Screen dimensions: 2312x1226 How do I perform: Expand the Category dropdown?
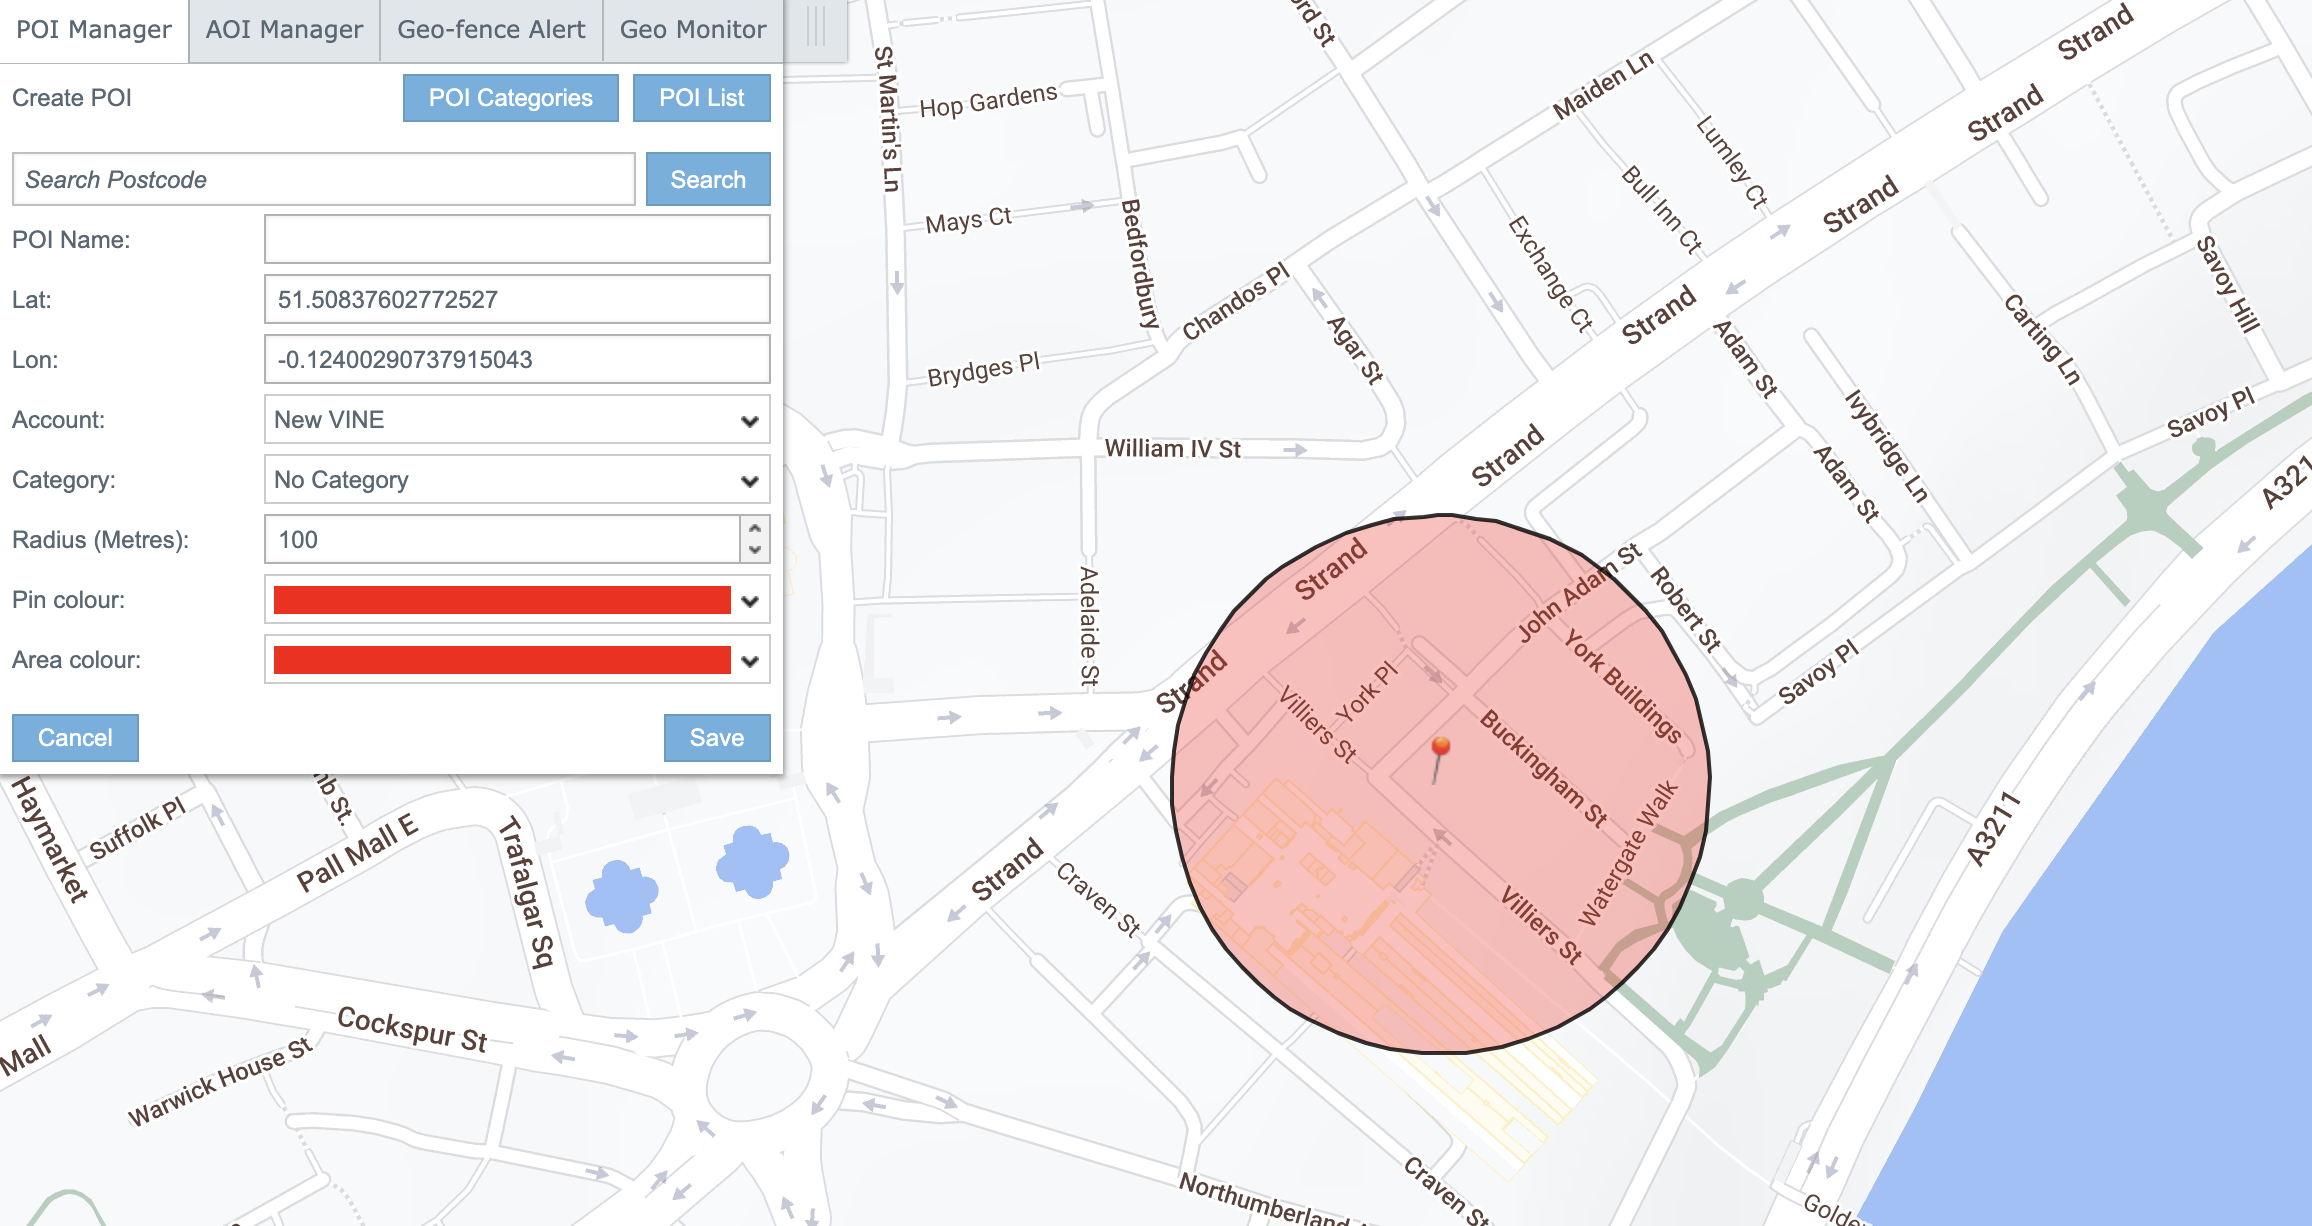pos(516,480)
